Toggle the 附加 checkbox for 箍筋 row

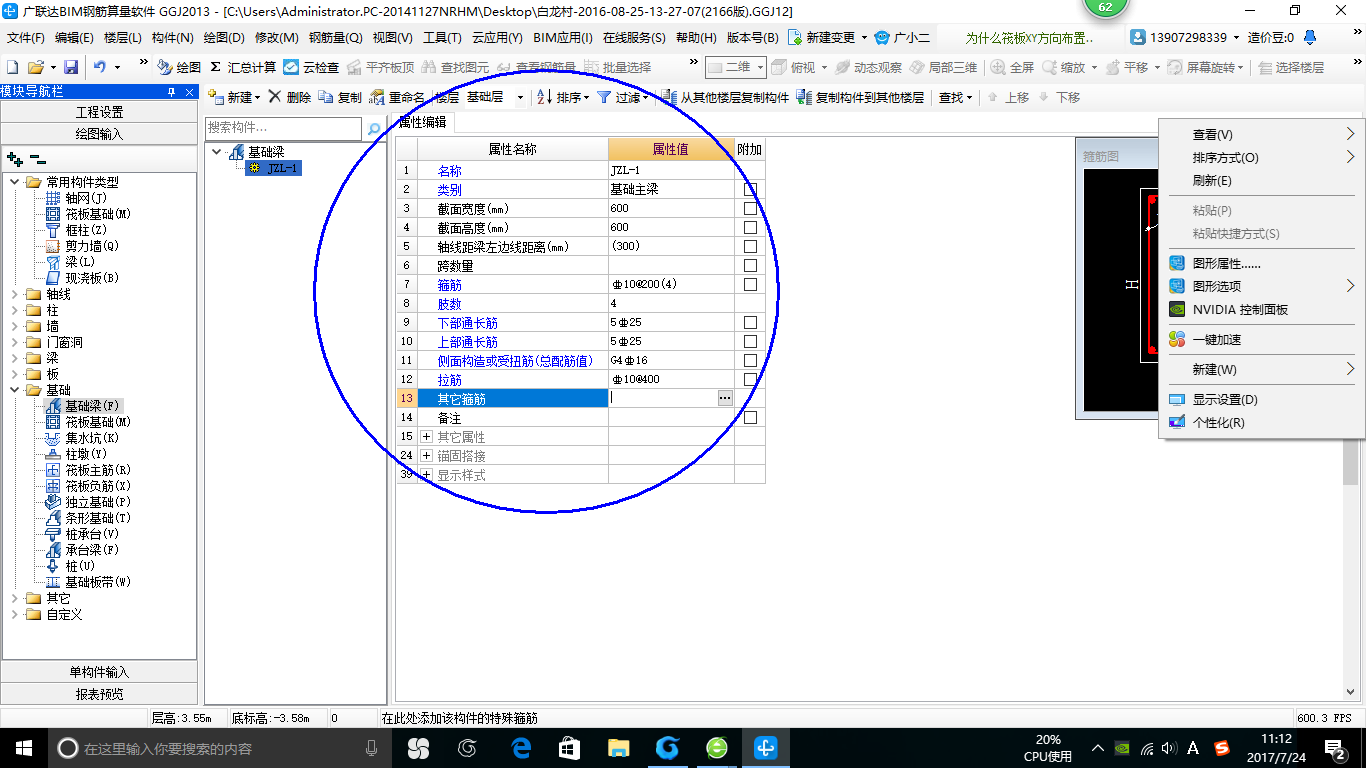click(x=750, y=284)
